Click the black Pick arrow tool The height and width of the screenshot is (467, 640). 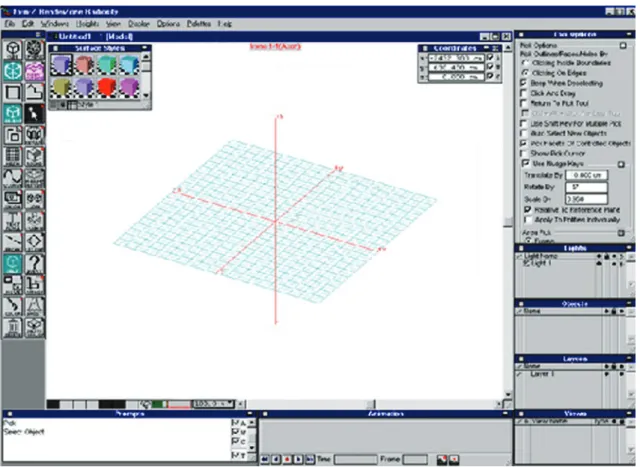(x=34, y=113)
